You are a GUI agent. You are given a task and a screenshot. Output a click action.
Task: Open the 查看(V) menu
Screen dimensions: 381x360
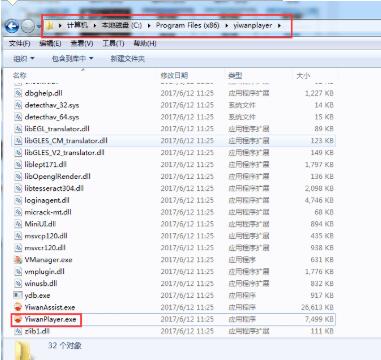click(x=82, y=44)
